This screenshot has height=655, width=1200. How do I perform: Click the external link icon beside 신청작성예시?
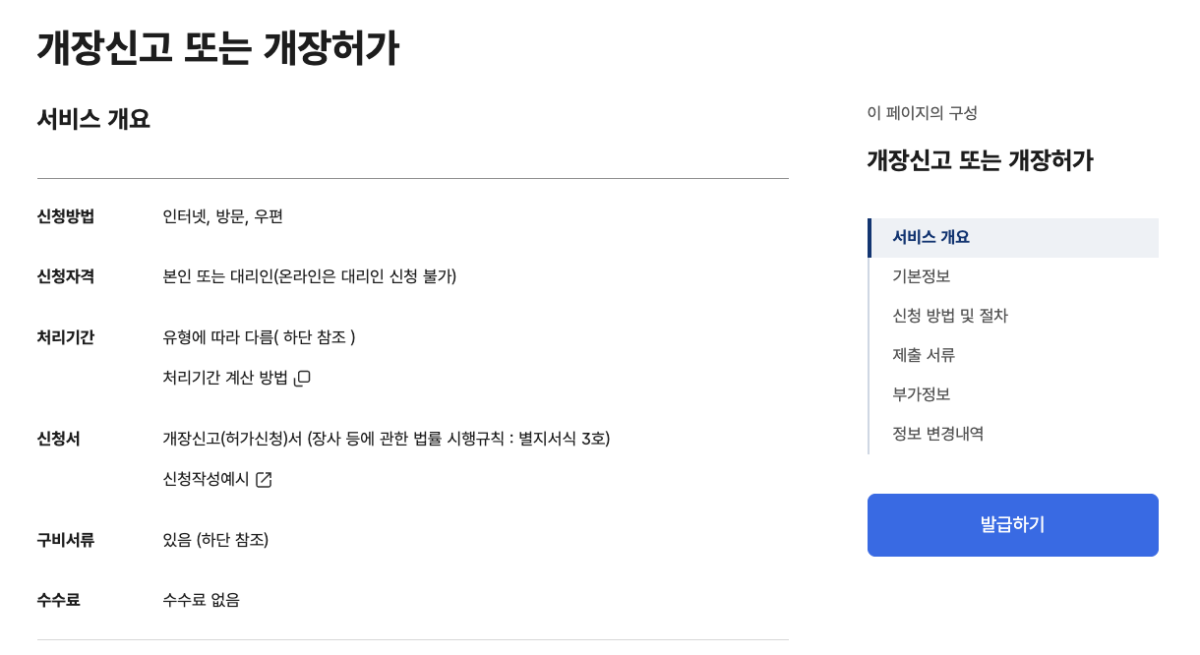pyautogui.click(x=263, y=480)
